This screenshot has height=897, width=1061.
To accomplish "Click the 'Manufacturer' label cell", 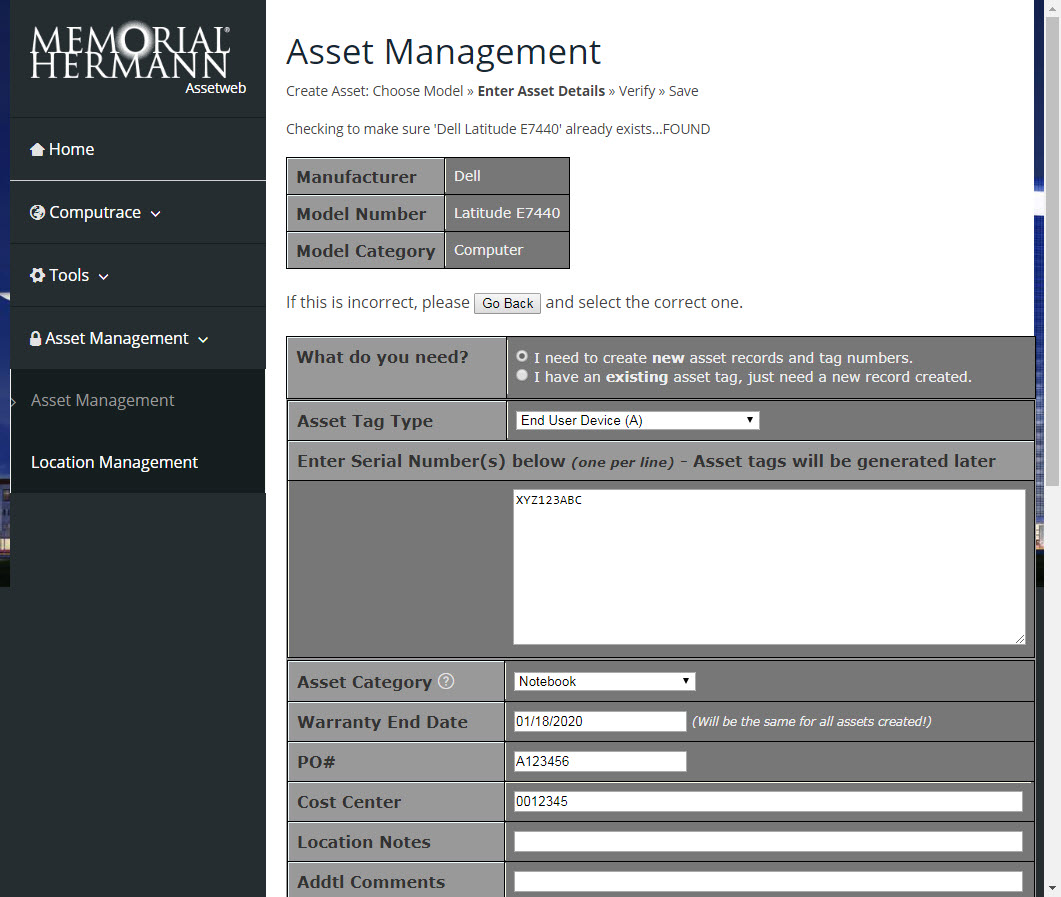I will click(x=365, y=176).
